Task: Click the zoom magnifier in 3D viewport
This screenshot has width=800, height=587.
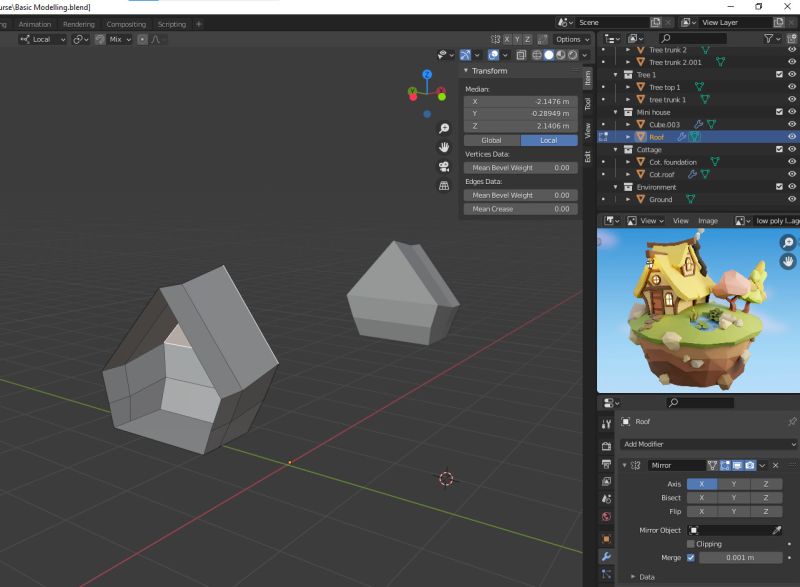Action: click(x=444, y=128)
